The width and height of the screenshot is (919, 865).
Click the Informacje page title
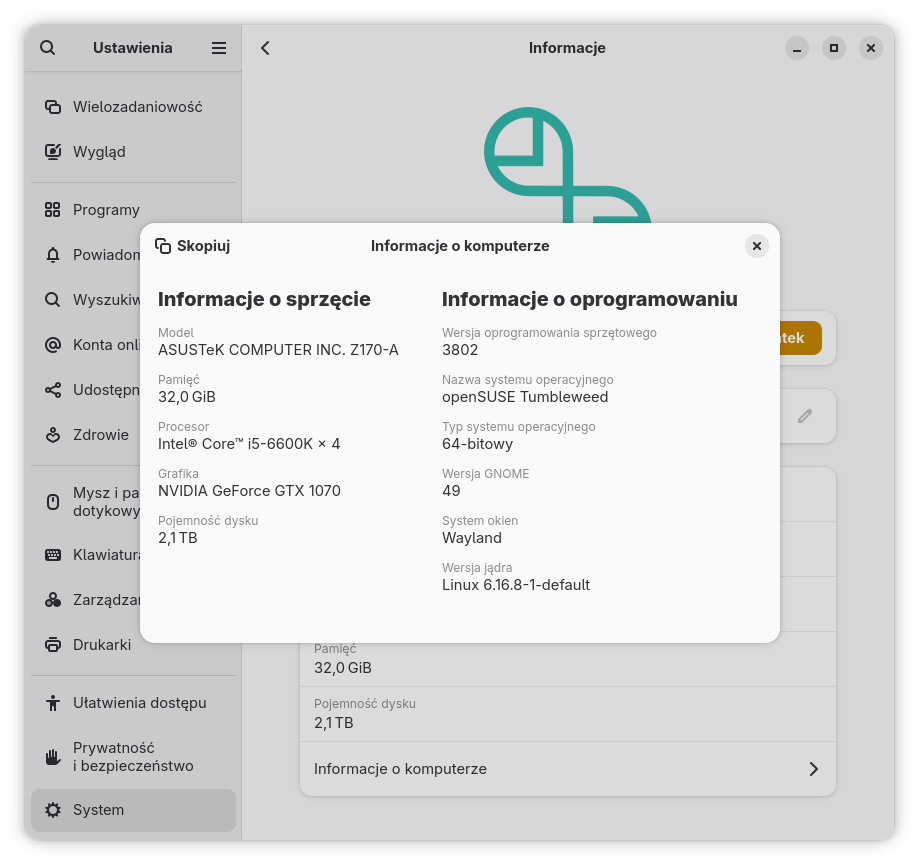(x=567, y=47)
